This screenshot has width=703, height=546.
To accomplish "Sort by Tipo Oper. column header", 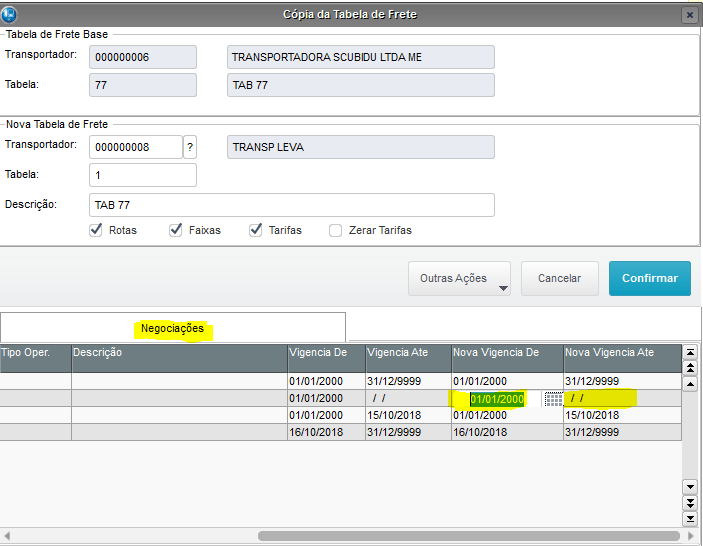I will (x=35, y=358).
